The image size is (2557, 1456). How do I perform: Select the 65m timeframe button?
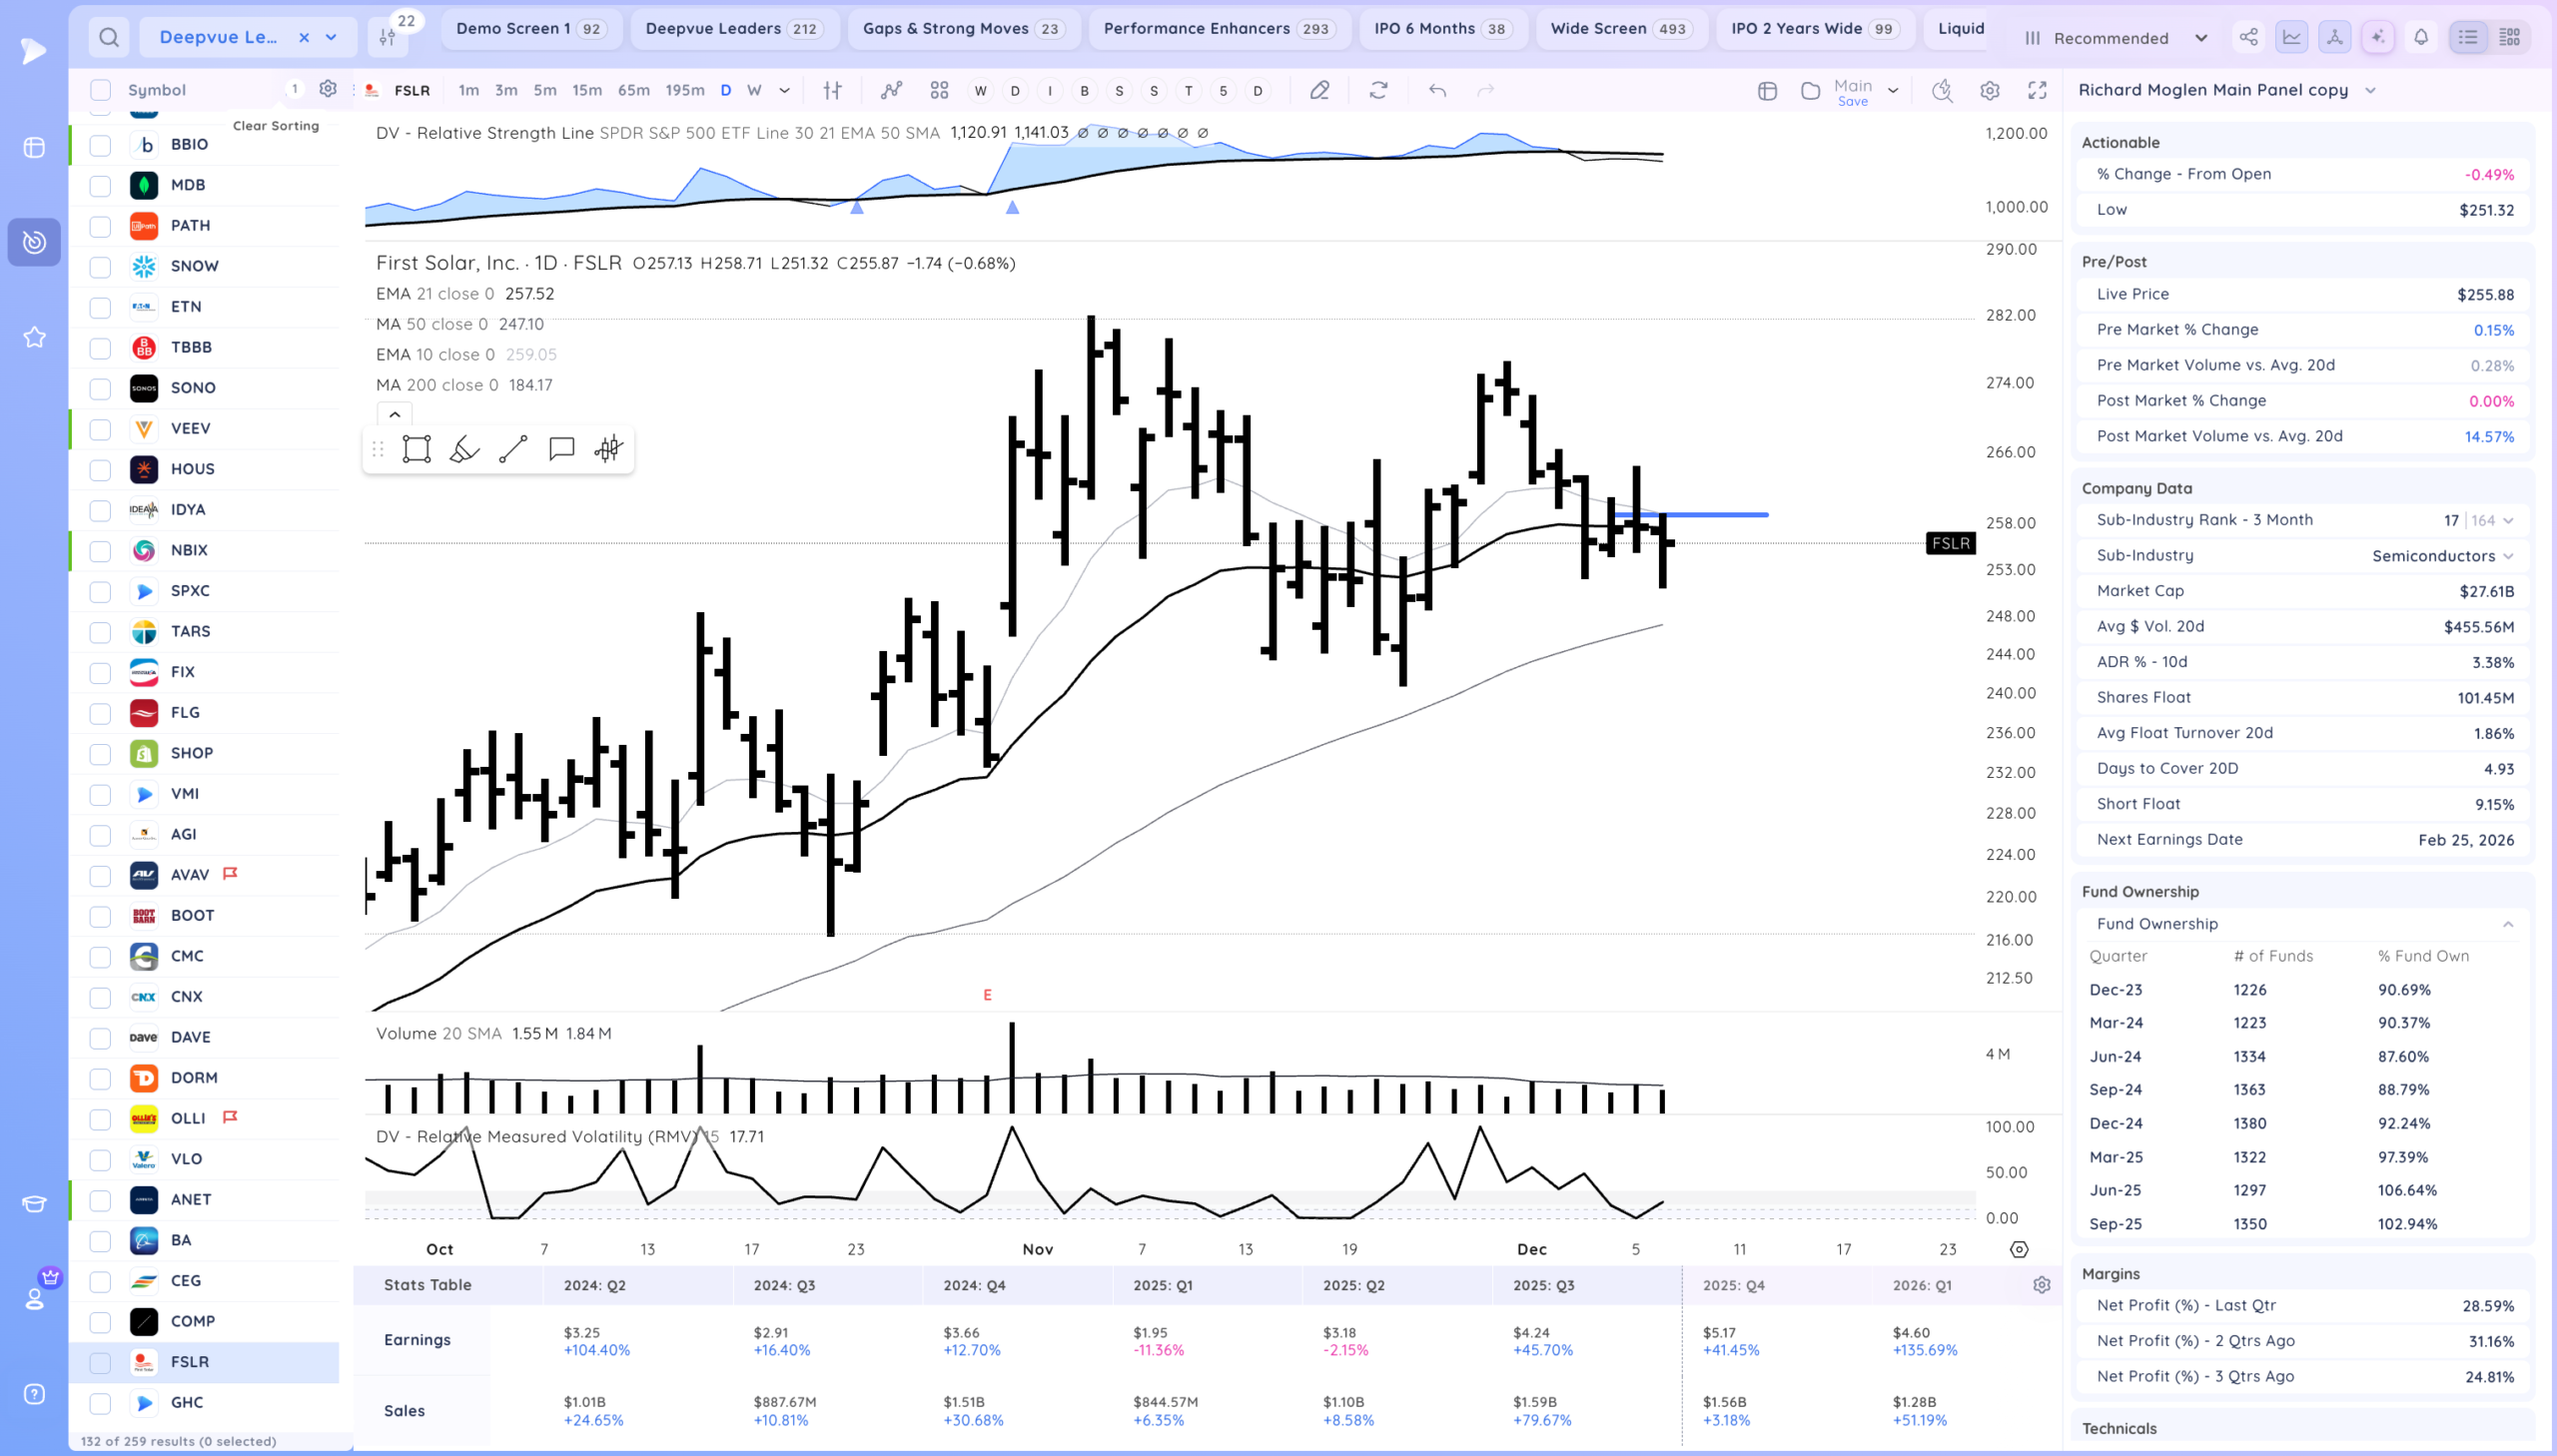point(633,90)
